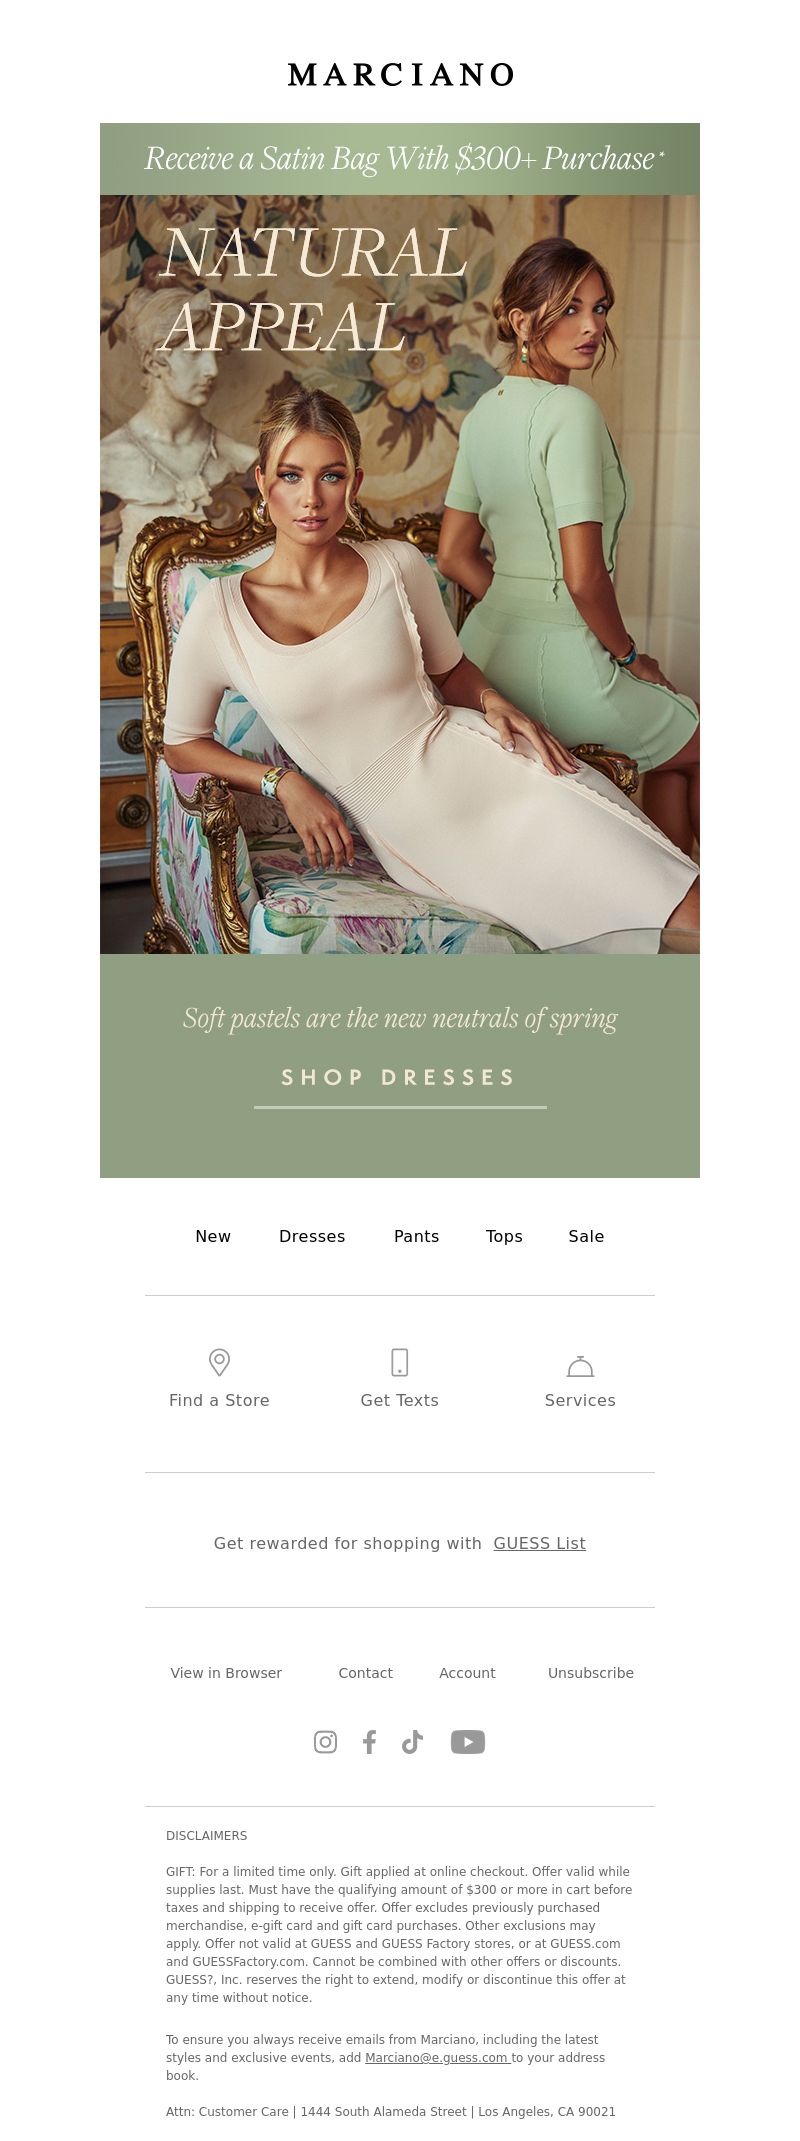Open the Dresses navigation item
Image resolution: width=800 pixels, height=2141 pixels.
pyautogui.click(x=312, y=1236)
